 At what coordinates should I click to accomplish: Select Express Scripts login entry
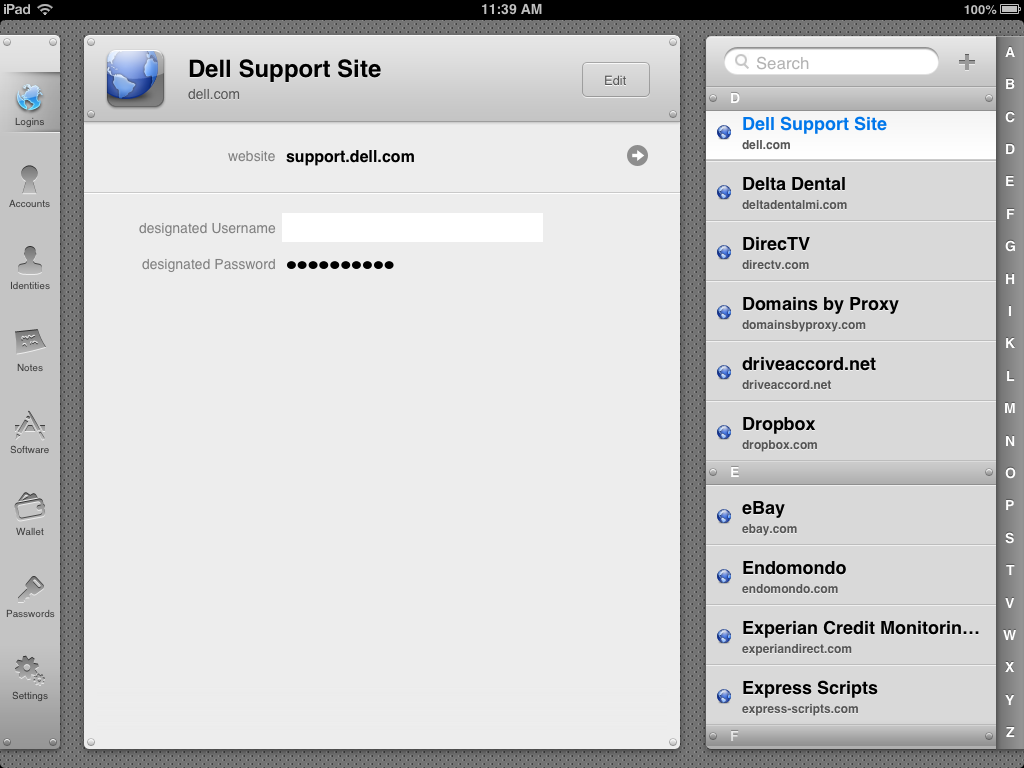coord(850,696)
